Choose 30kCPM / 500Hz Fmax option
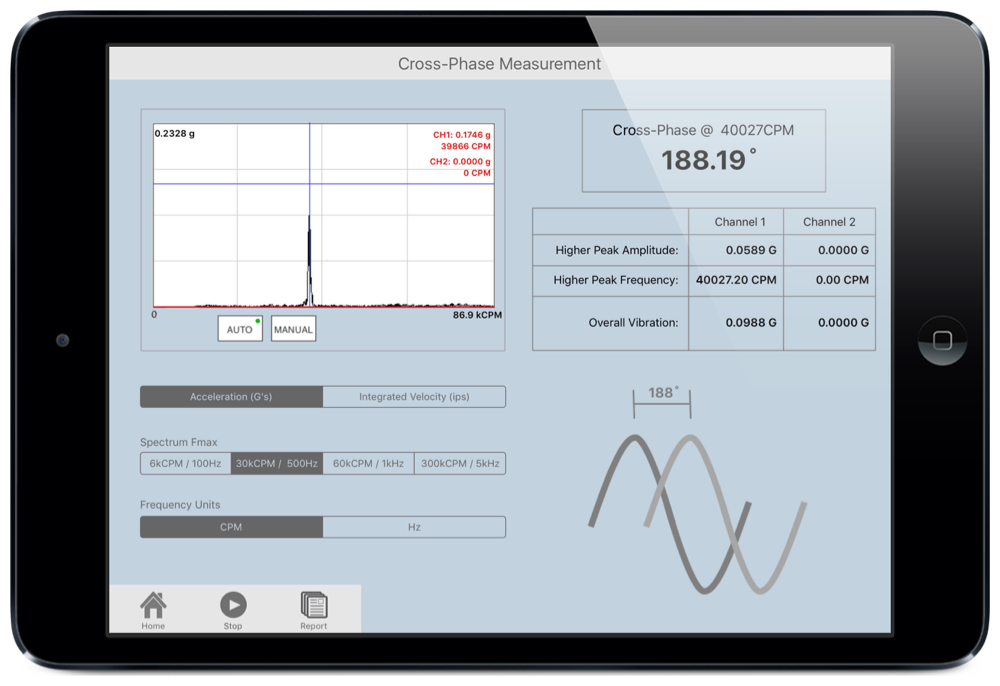The height and width of the screenshot is (686, 1000). 277,463
